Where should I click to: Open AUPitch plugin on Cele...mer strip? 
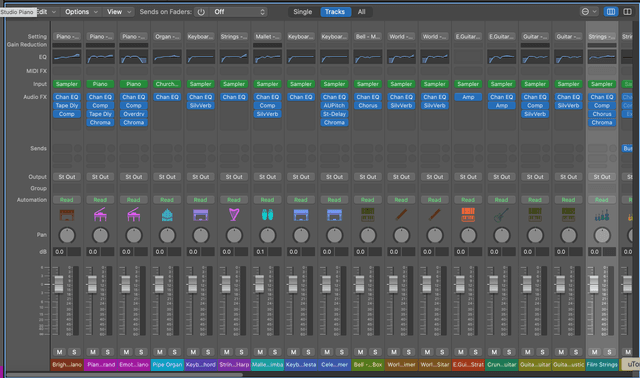(334, 105)
